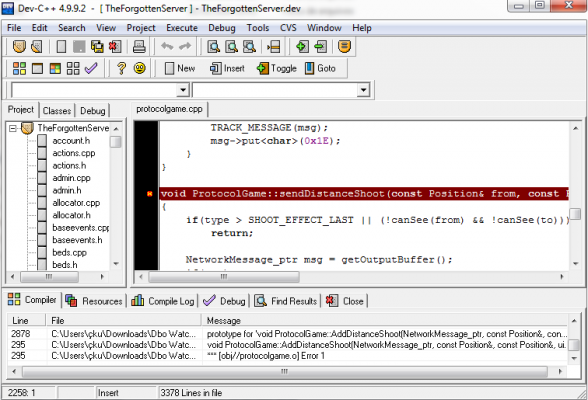
Task: Click the Find magnifier icon in the toolbar
Action: 214,46
